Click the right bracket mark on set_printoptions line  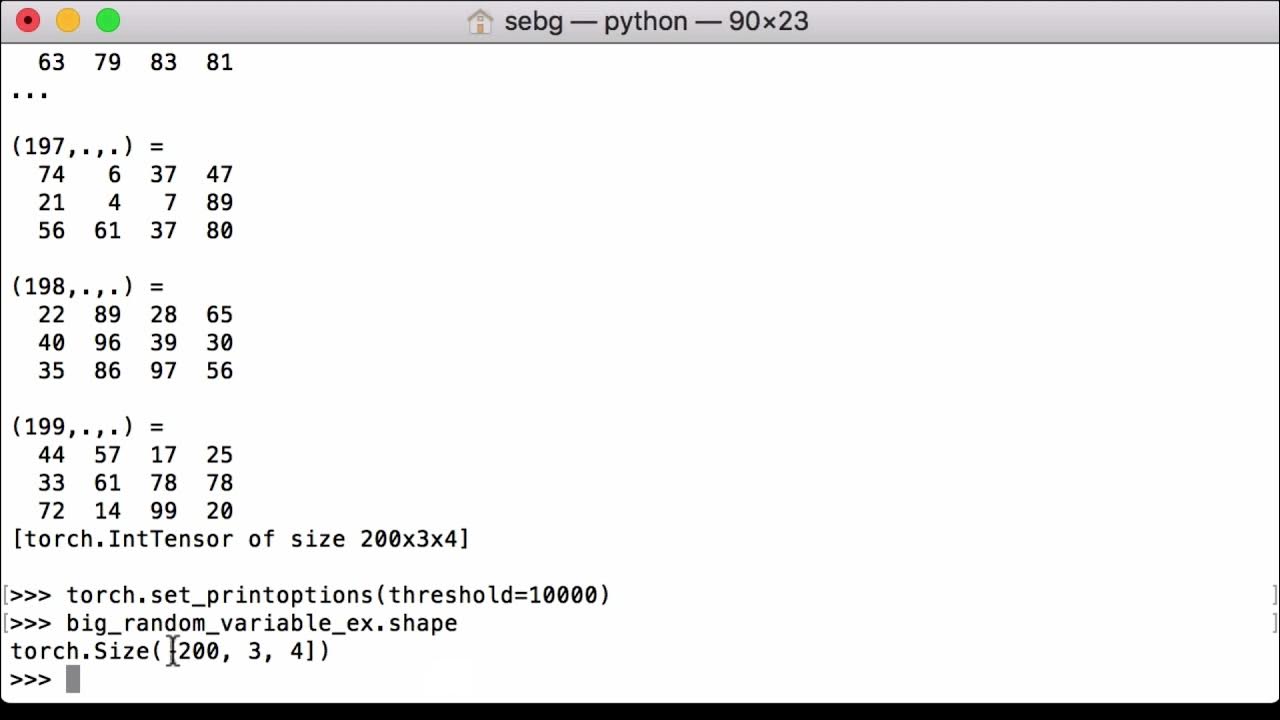1274,595
